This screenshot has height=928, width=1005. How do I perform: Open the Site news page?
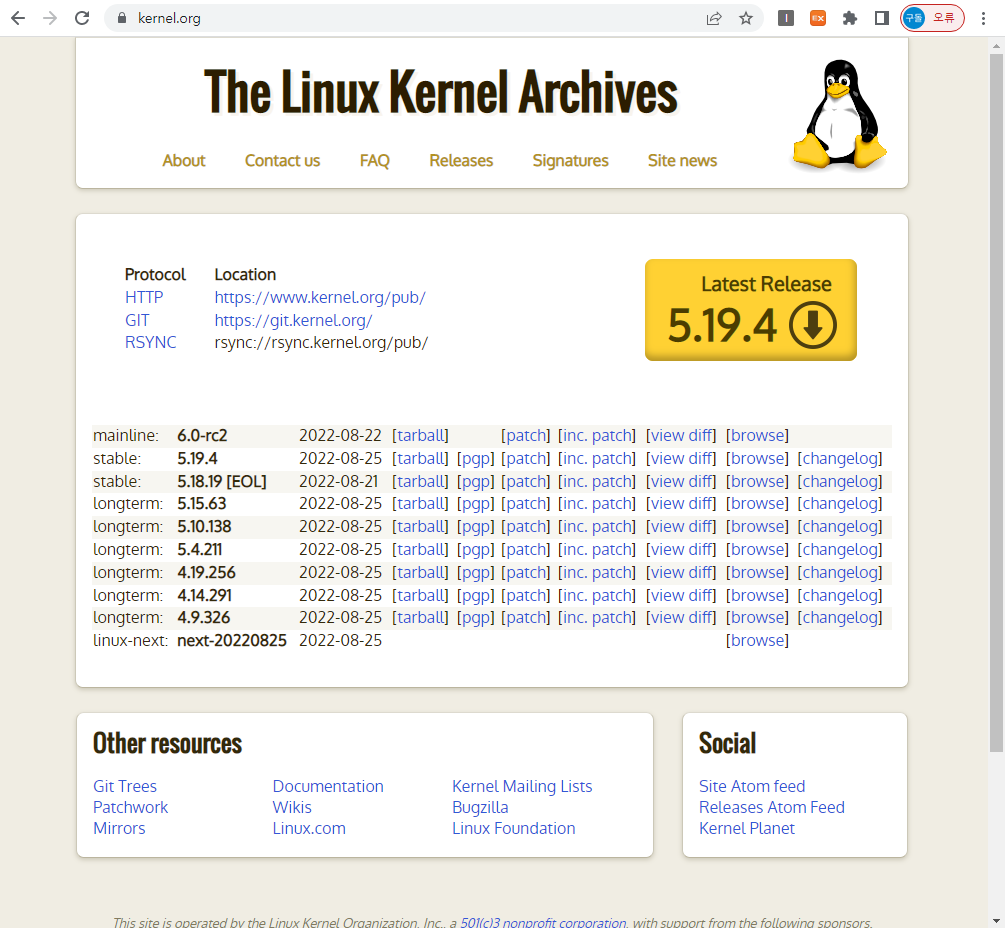pyautogui.click(x=682, y=160)
